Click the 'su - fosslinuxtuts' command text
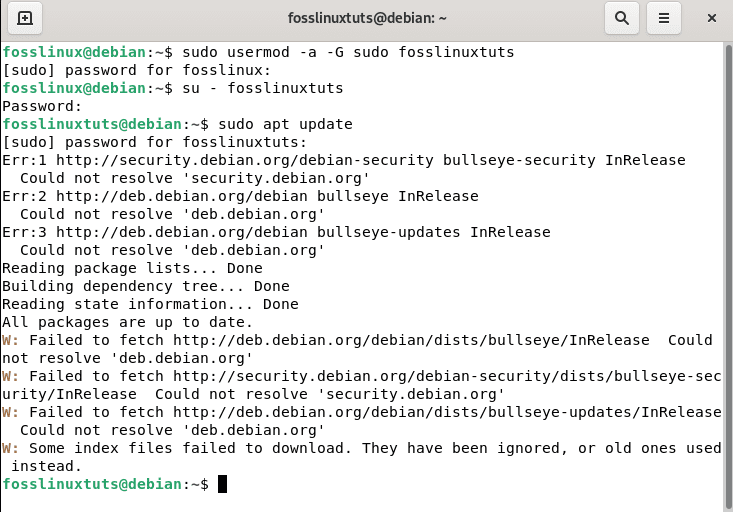The height and width of the screenshot is (512, 733). pos(262,88)
